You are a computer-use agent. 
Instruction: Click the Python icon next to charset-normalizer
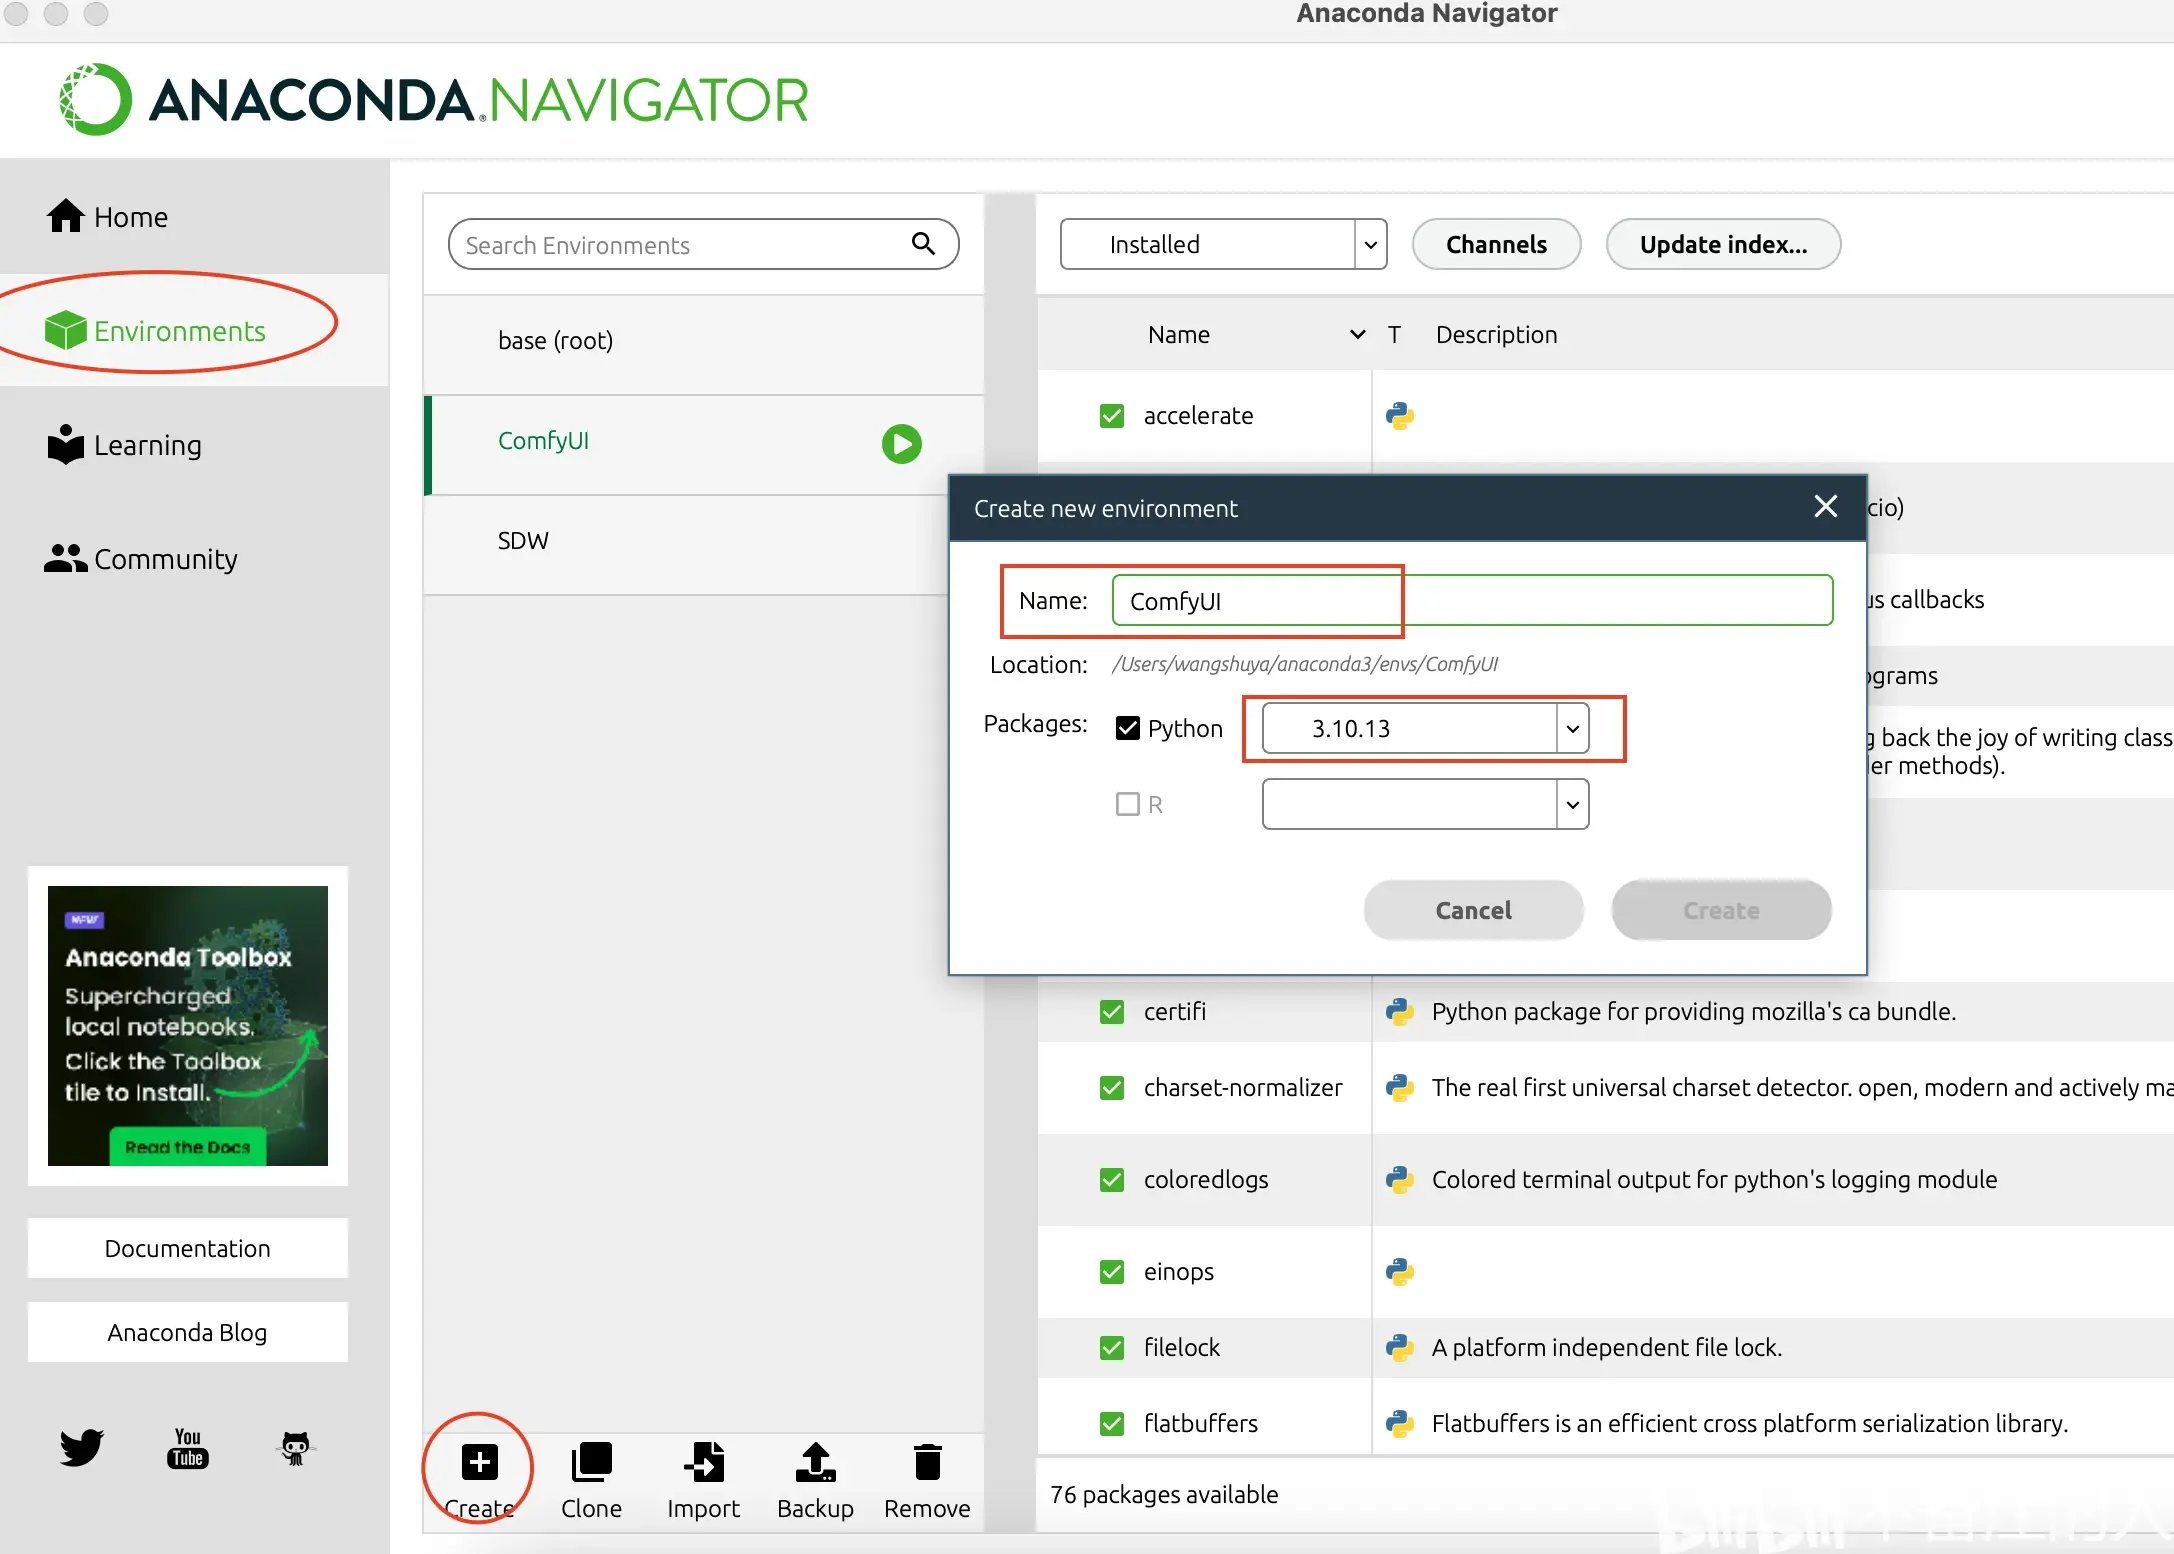(x=1400, y=1088)
